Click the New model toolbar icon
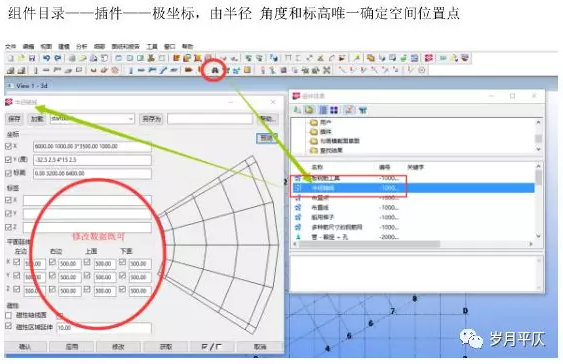 tap(11, 58)
